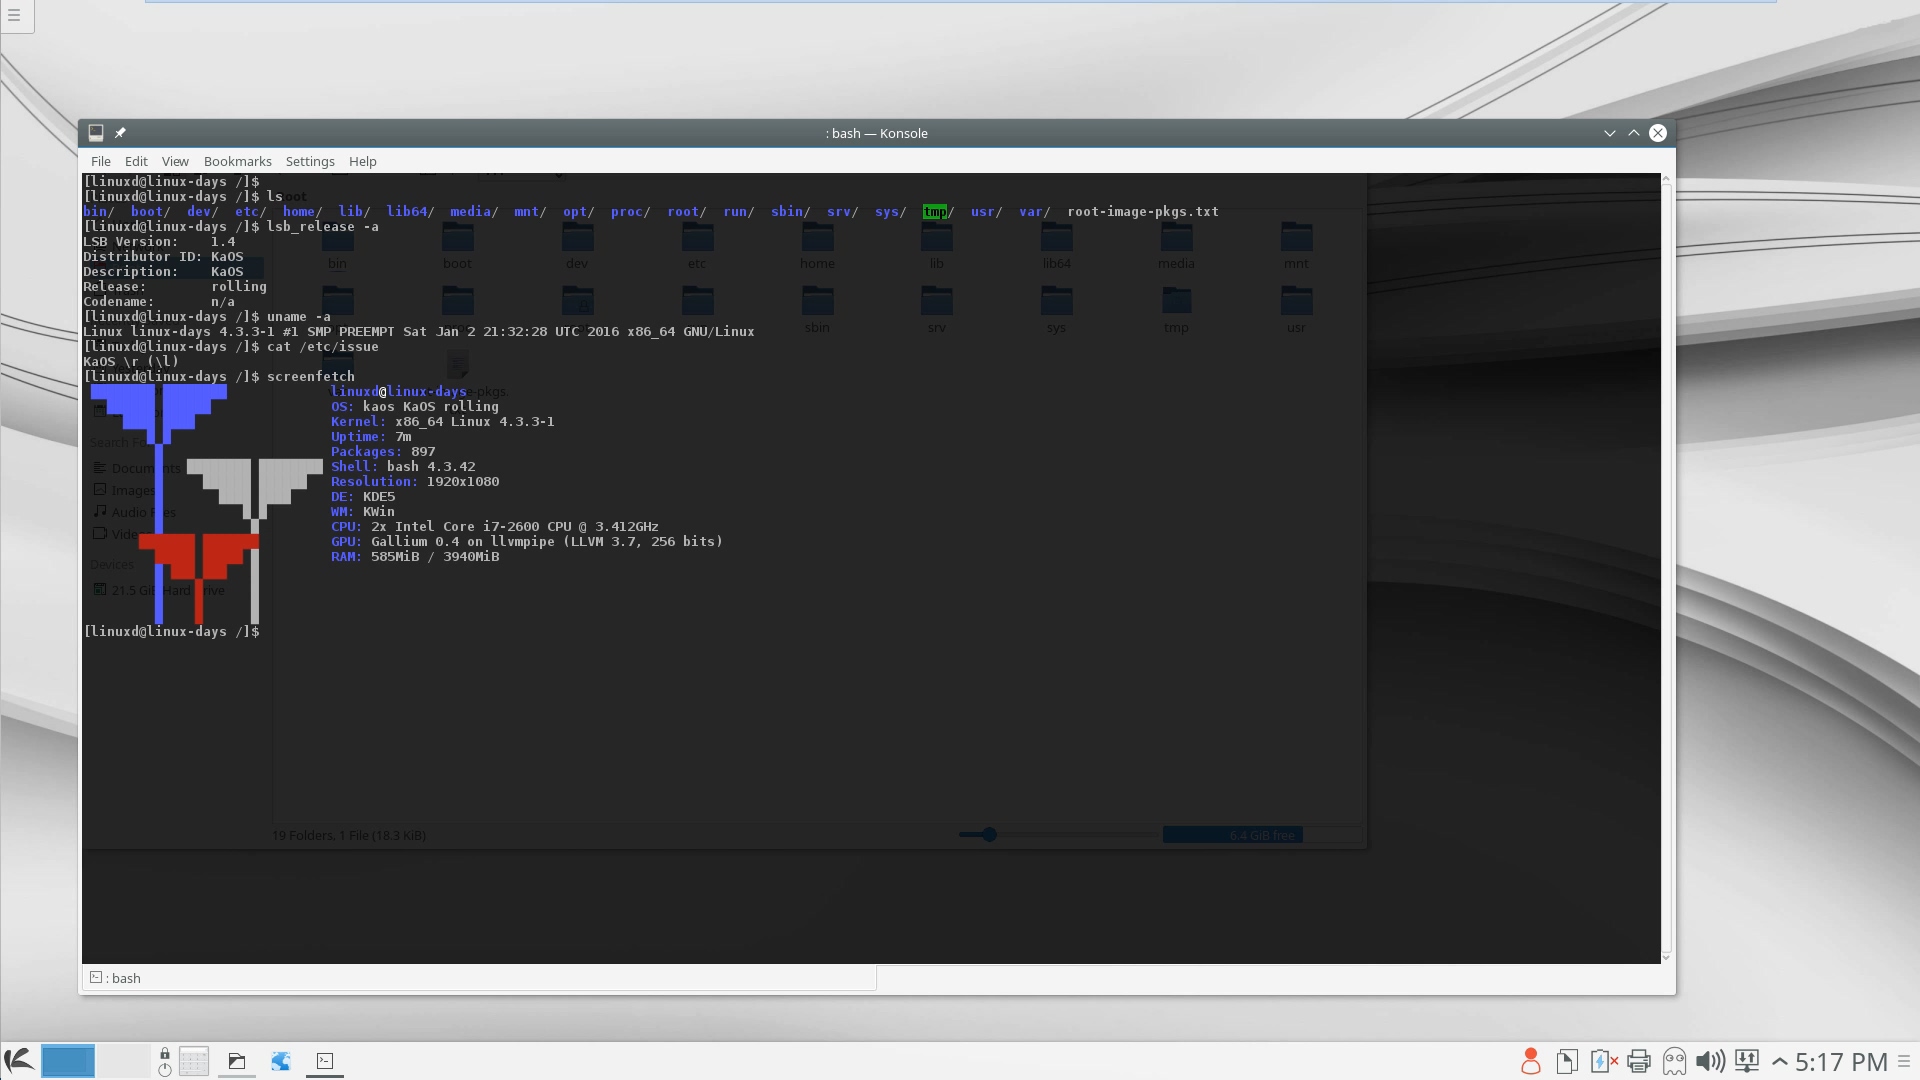The height and width of the screenshot is (1080, 1920).
Task: Click the network connections tray icon
Action: point(1746,1061)
